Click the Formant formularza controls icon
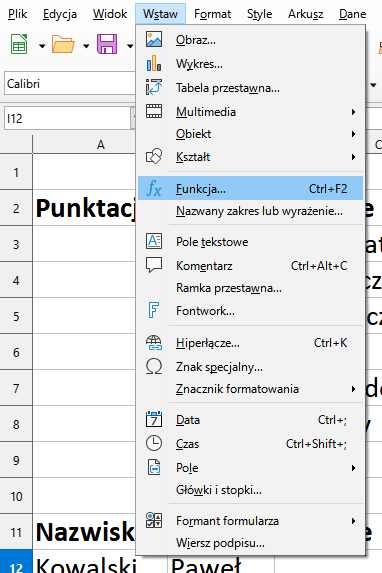This screenshot has width=382, height=573. (x=154, y=520)
